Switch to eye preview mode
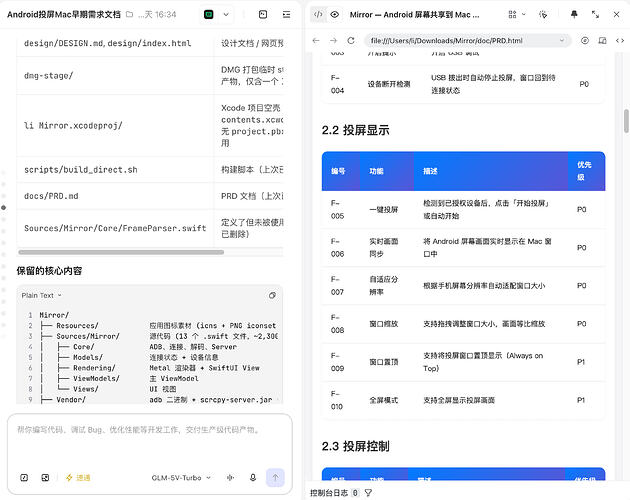Screen dimensions: 630x500 pyautogui.click(x=335, y=14)
